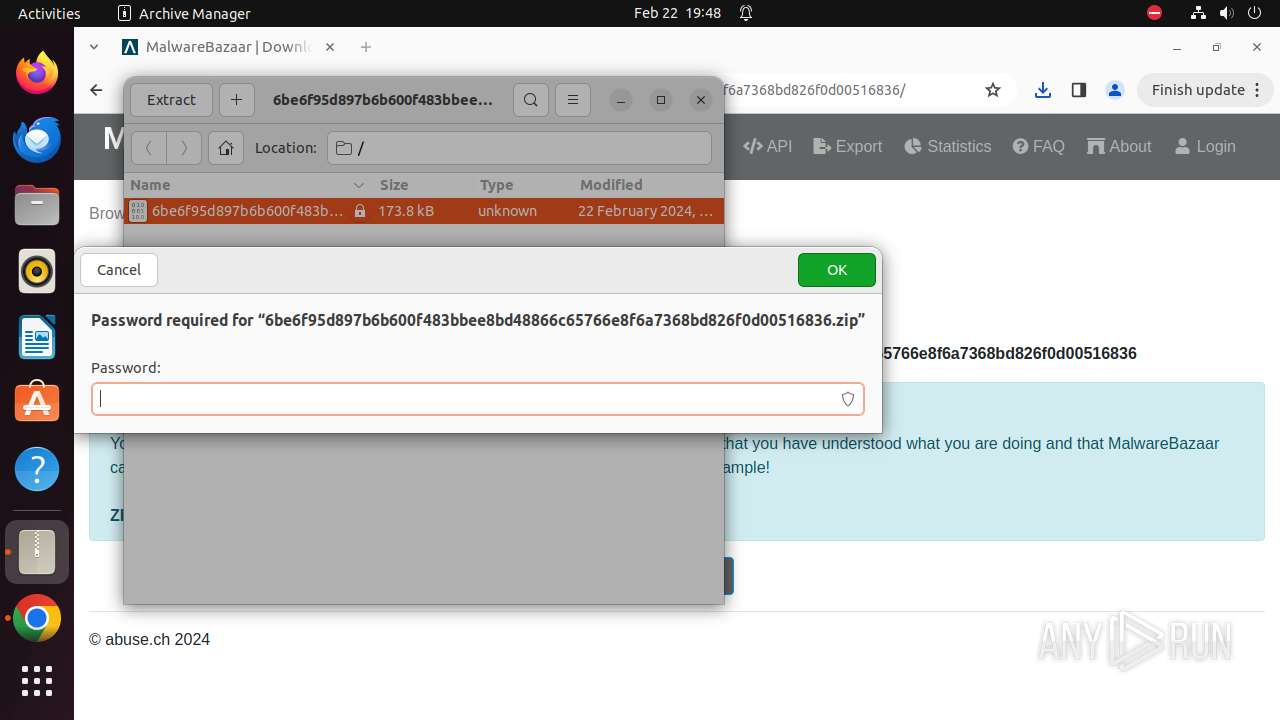1280x720 pixels.
Task: Add files with the plus button
Action: pos(236,100)
